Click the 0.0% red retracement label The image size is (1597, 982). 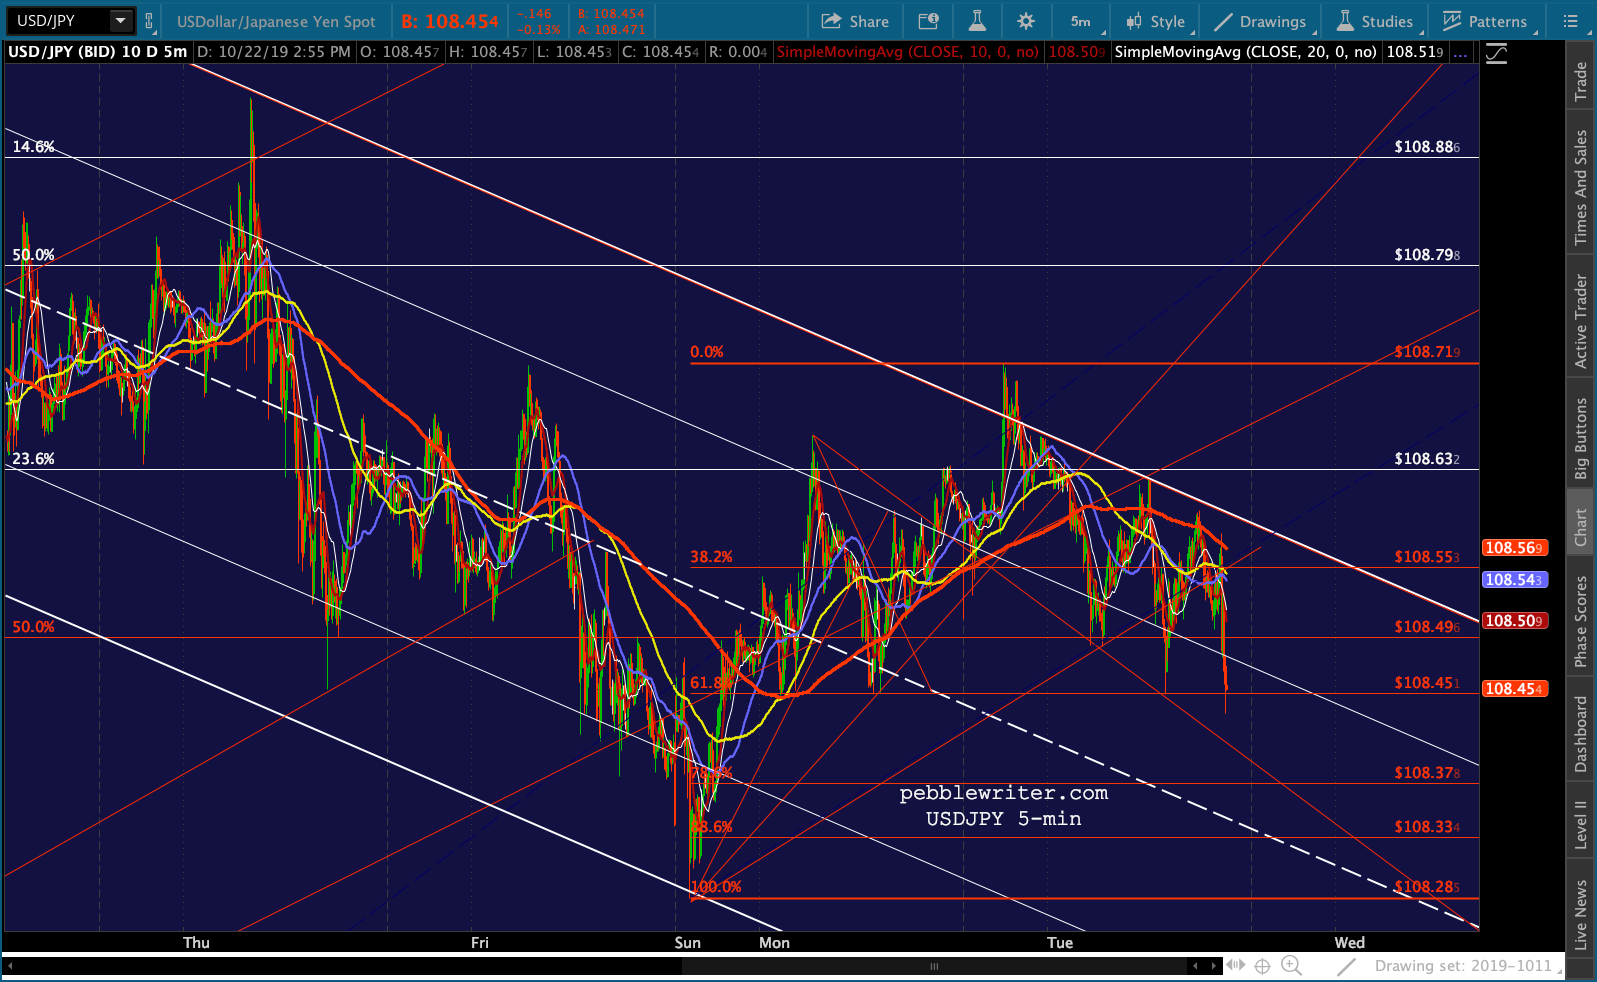706,352
